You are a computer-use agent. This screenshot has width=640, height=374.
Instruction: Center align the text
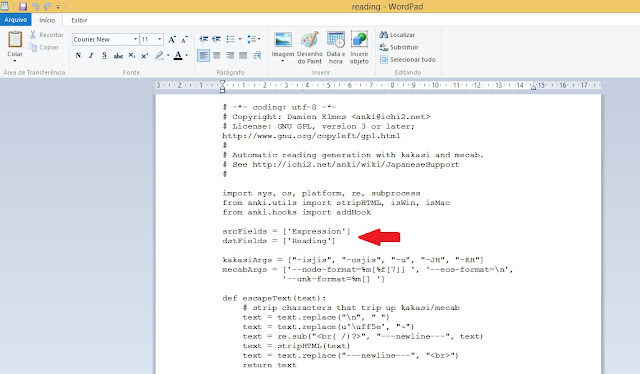point(217,55)
